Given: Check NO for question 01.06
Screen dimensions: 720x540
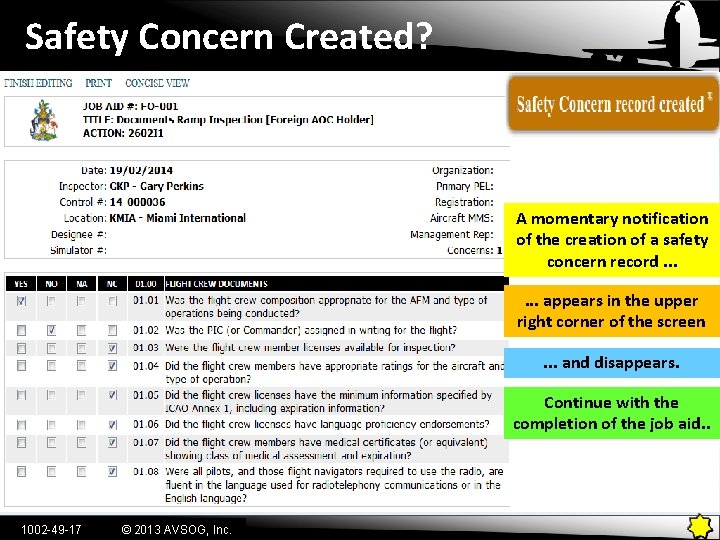Looking at the screenshot, I should pos(51,425).
